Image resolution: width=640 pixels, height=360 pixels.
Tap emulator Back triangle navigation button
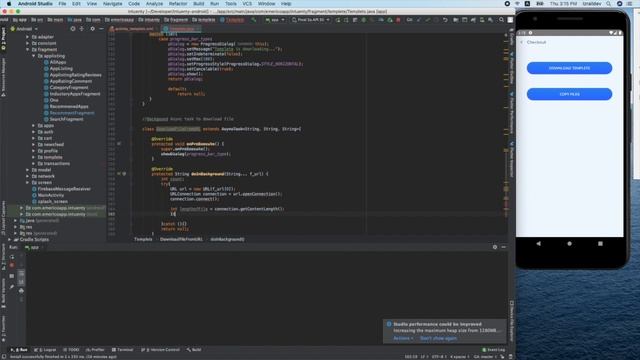click(538, 244)
